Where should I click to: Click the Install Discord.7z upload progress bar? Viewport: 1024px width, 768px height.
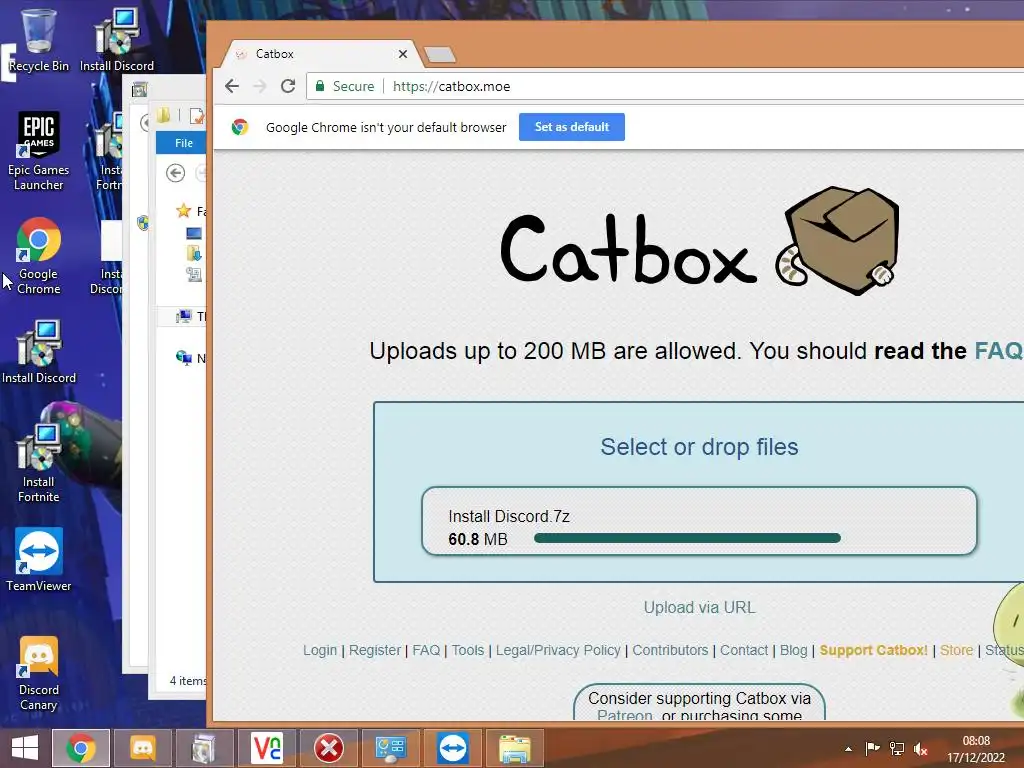(687, 538)
